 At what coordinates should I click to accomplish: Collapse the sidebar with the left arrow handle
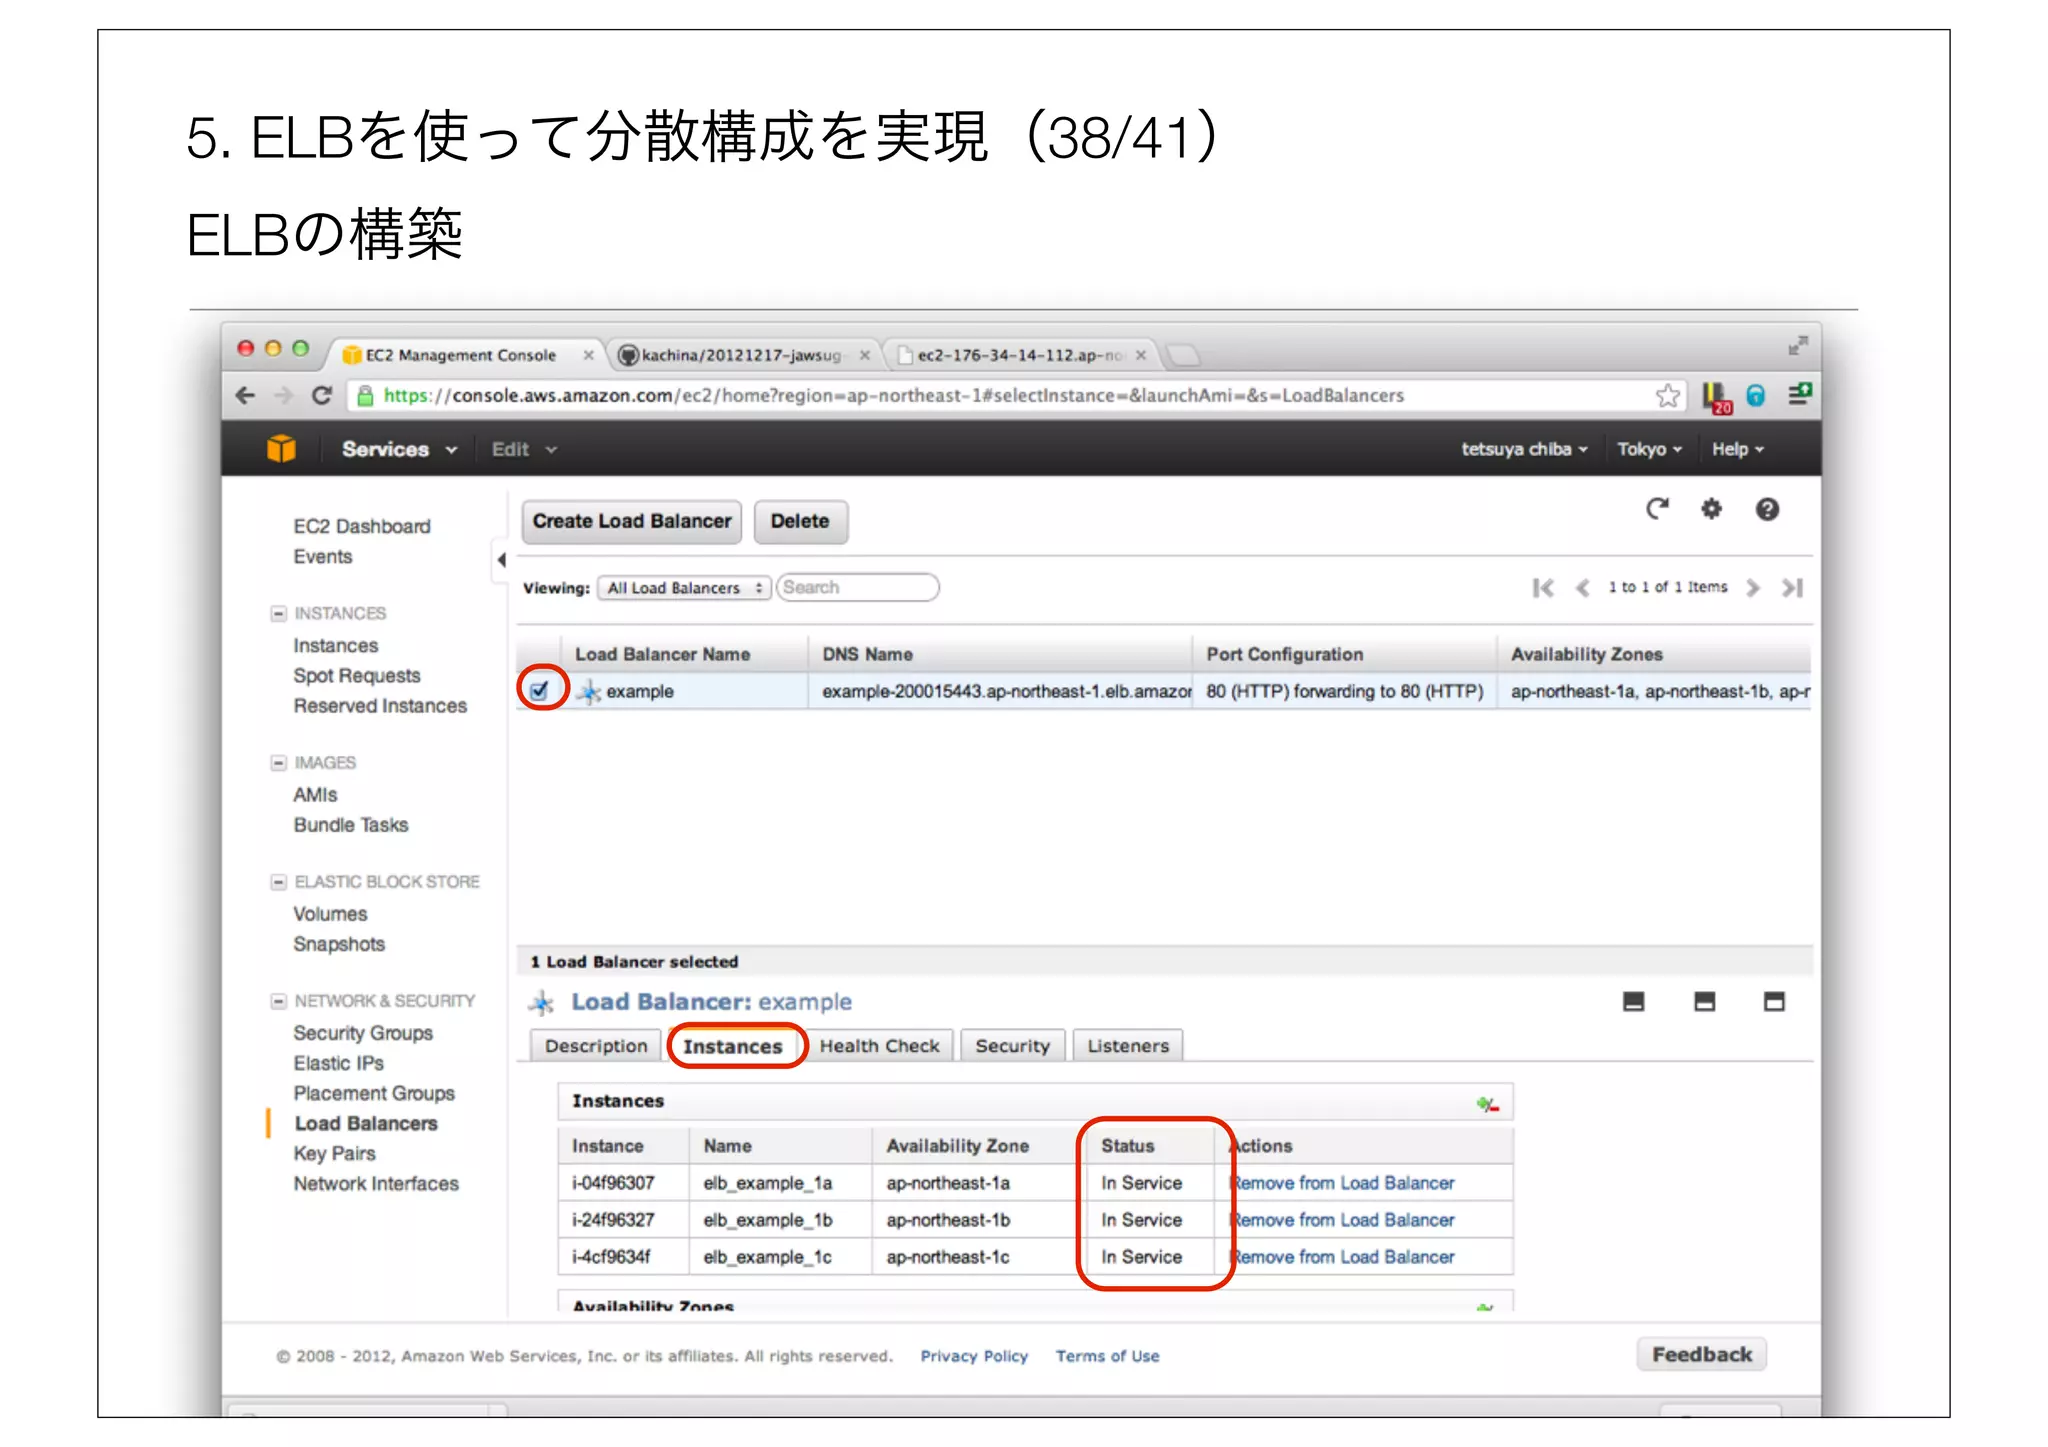[x=501, y=560]
